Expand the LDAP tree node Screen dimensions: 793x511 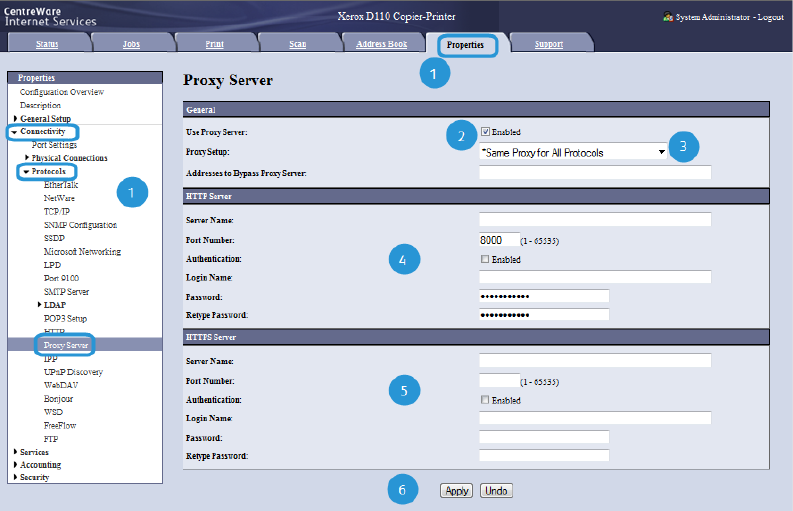click(x=39, y=305)
